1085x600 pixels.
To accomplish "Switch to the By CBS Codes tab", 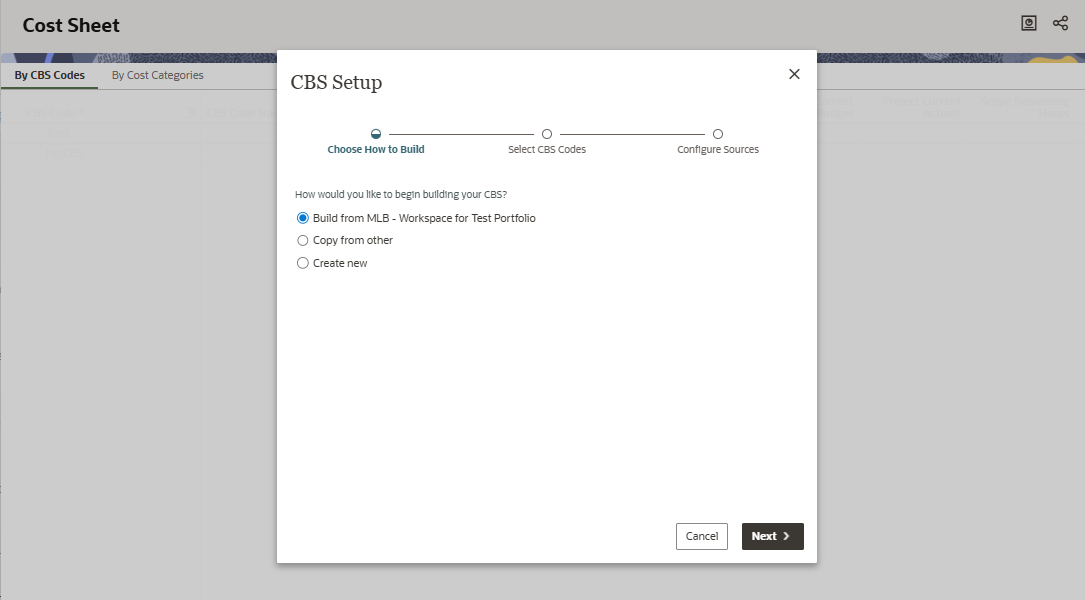I will [x=50, y=76].
